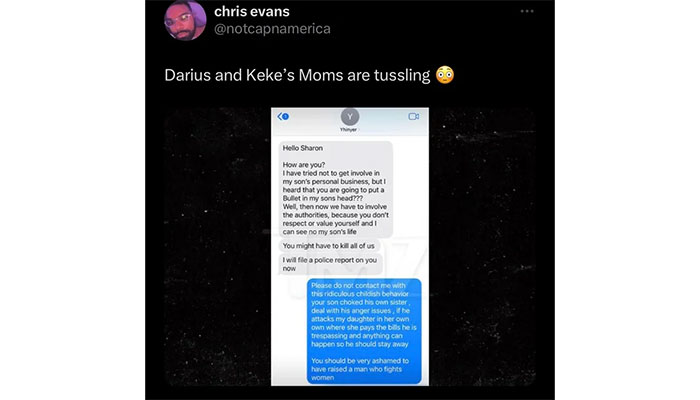The image size is (700, 400).
Task: Tap the video call camera icon
Action: [x=413, y=117]
